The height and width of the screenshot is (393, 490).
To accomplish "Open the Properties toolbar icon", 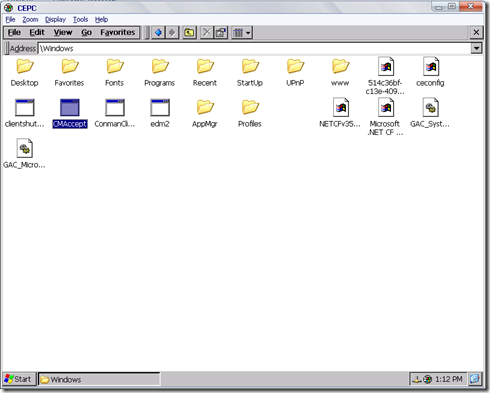I will click(221, 33).
